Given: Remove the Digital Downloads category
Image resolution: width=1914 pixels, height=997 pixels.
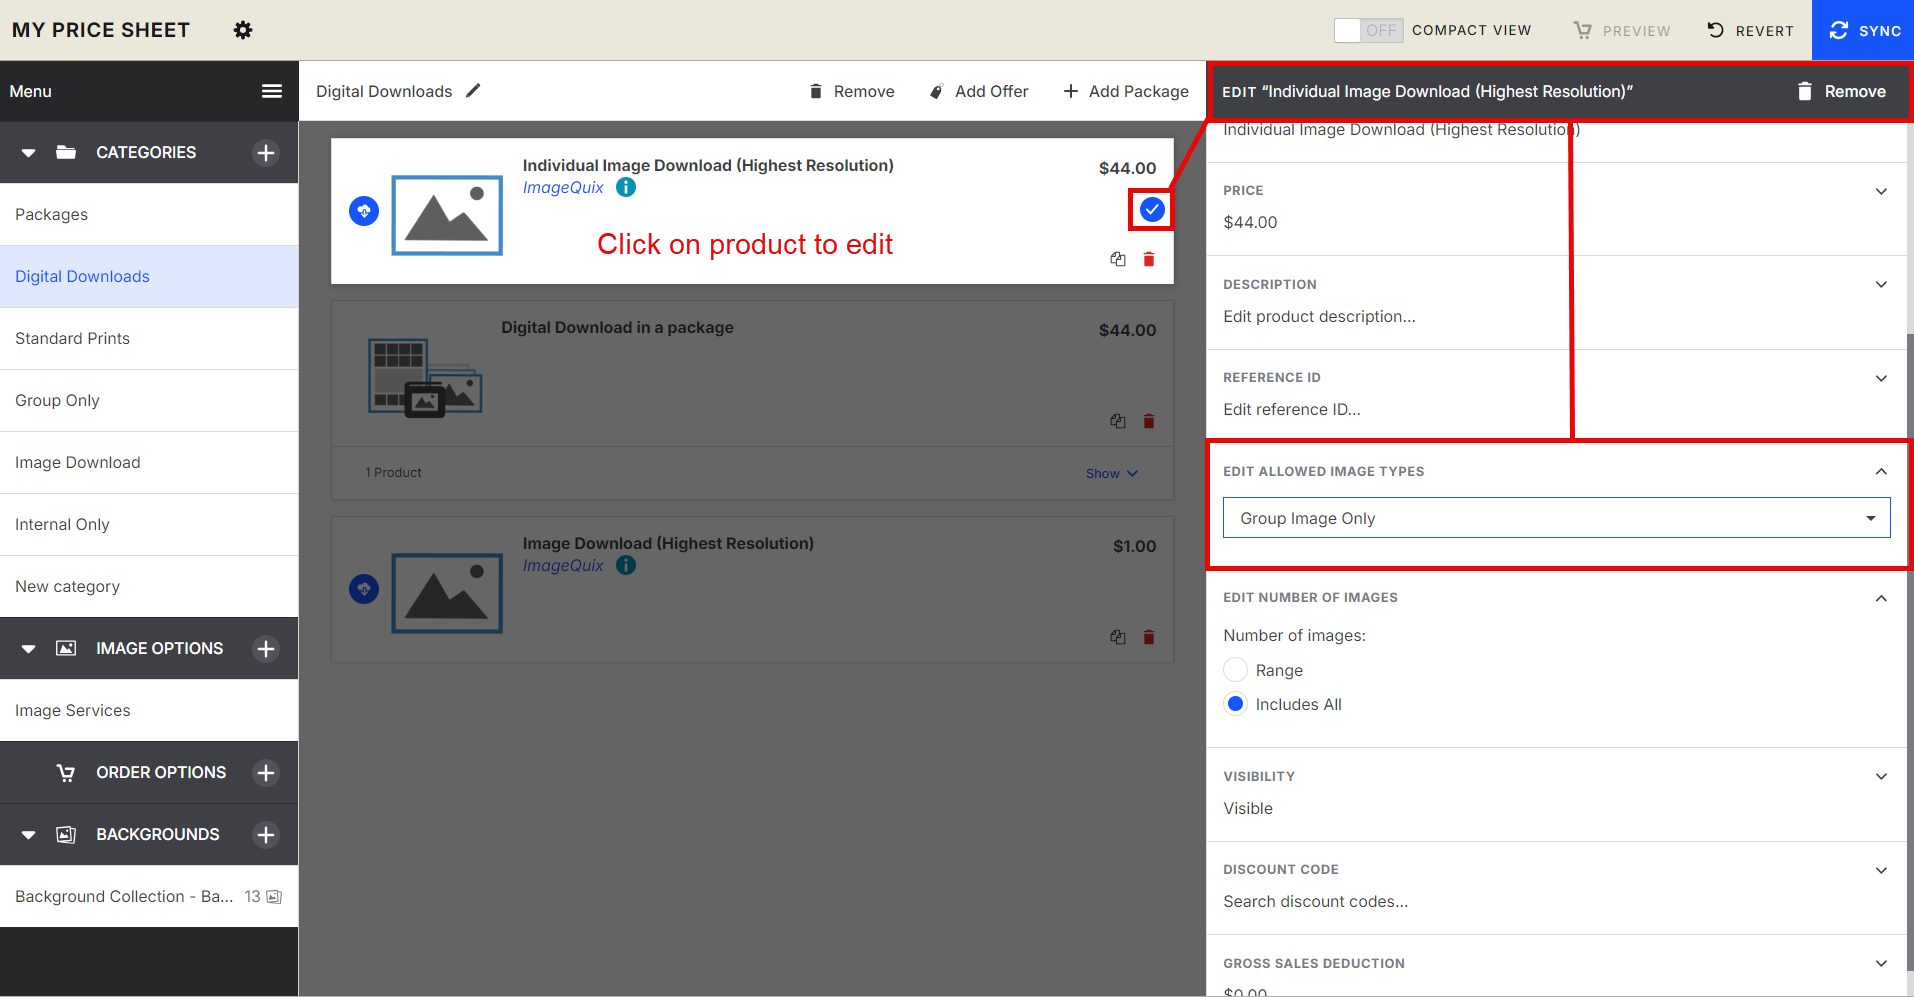Looking at the screenshot, I should click(x=851, y=91).
